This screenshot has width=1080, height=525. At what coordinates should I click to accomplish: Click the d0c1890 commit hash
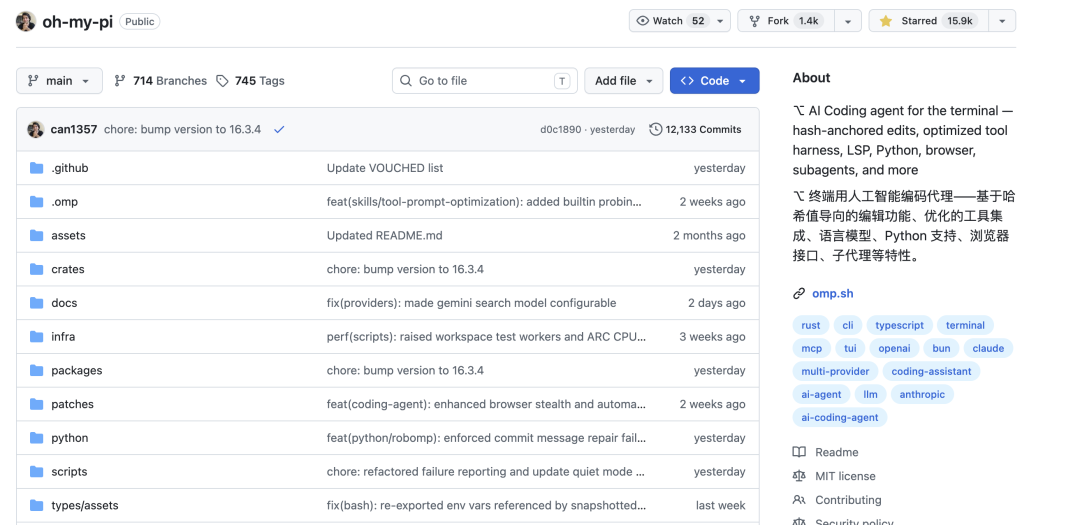click(x=560, y=130)
